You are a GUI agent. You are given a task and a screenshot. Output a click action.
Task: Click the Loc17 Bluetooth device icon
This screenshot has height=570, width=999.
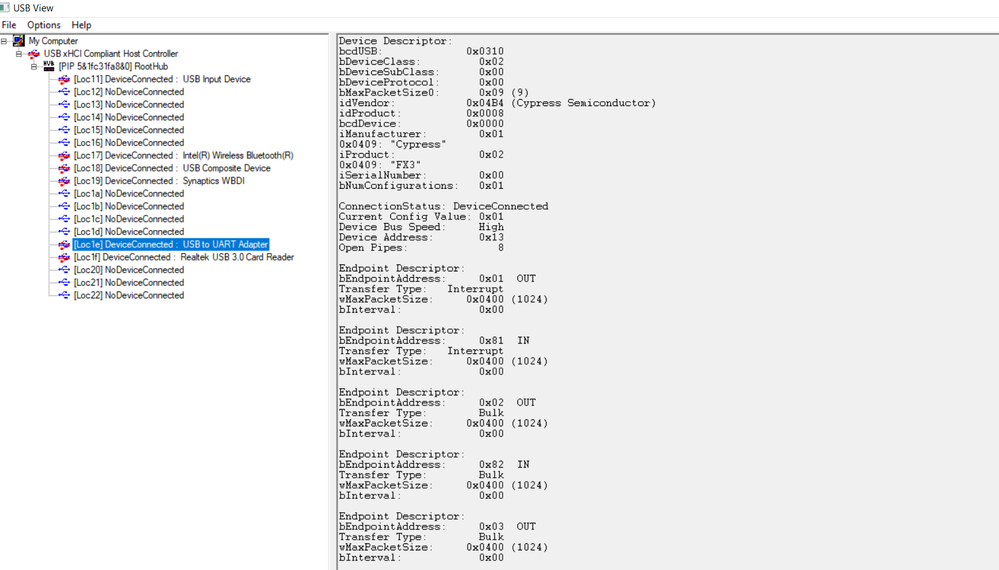tap(64, 155)
